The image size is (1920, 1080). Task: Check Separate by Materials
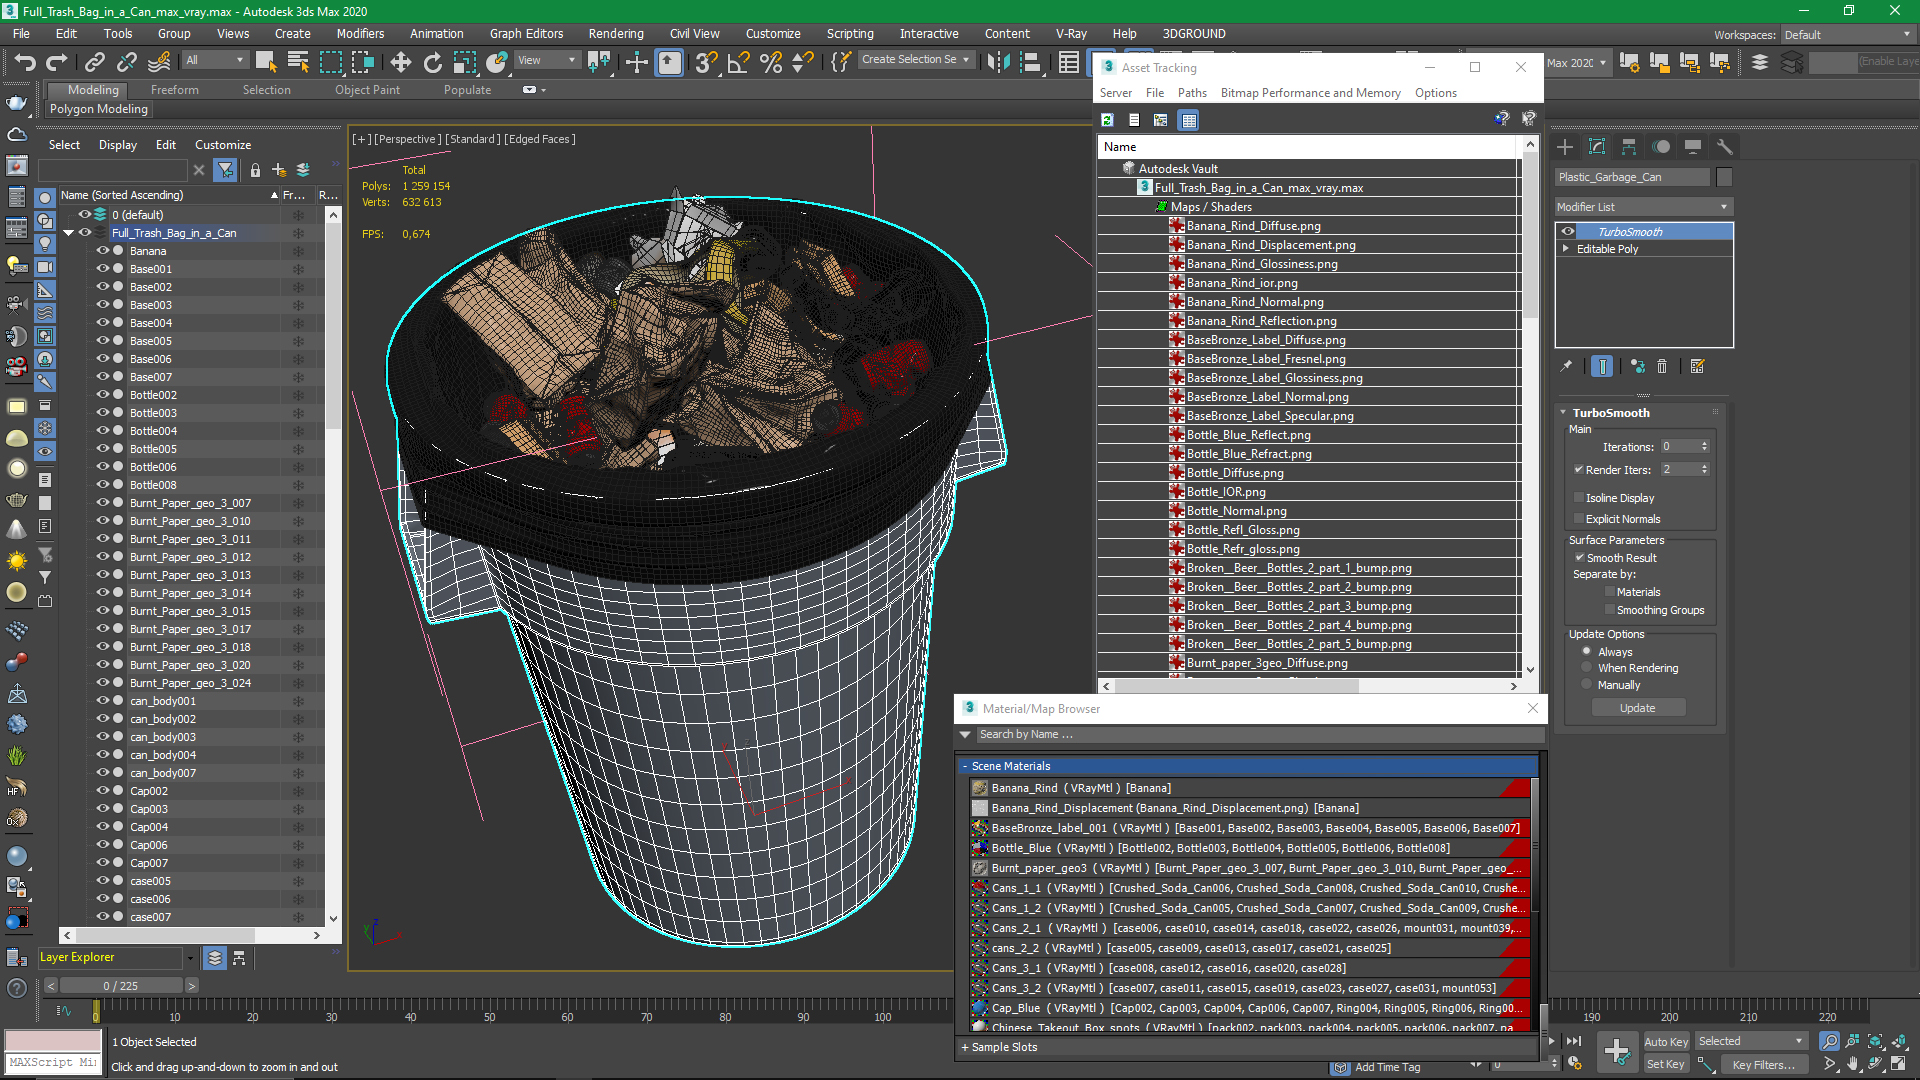(x=1609, y=592)
